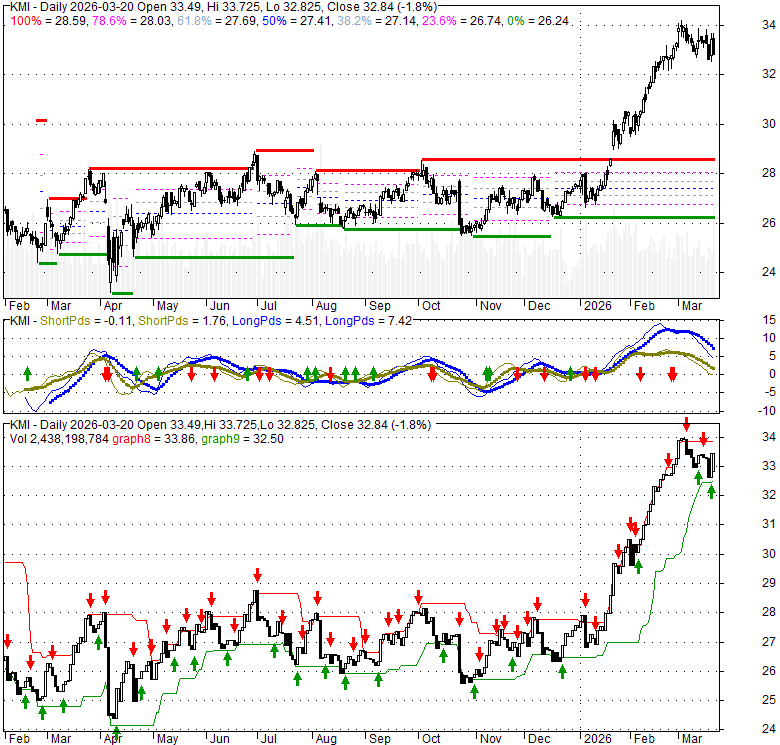This screenshot has width=780, height=745.
Task: Click the top chart title 'KMI - Daily 2026-03-20'
Action: tap(72, 7)
